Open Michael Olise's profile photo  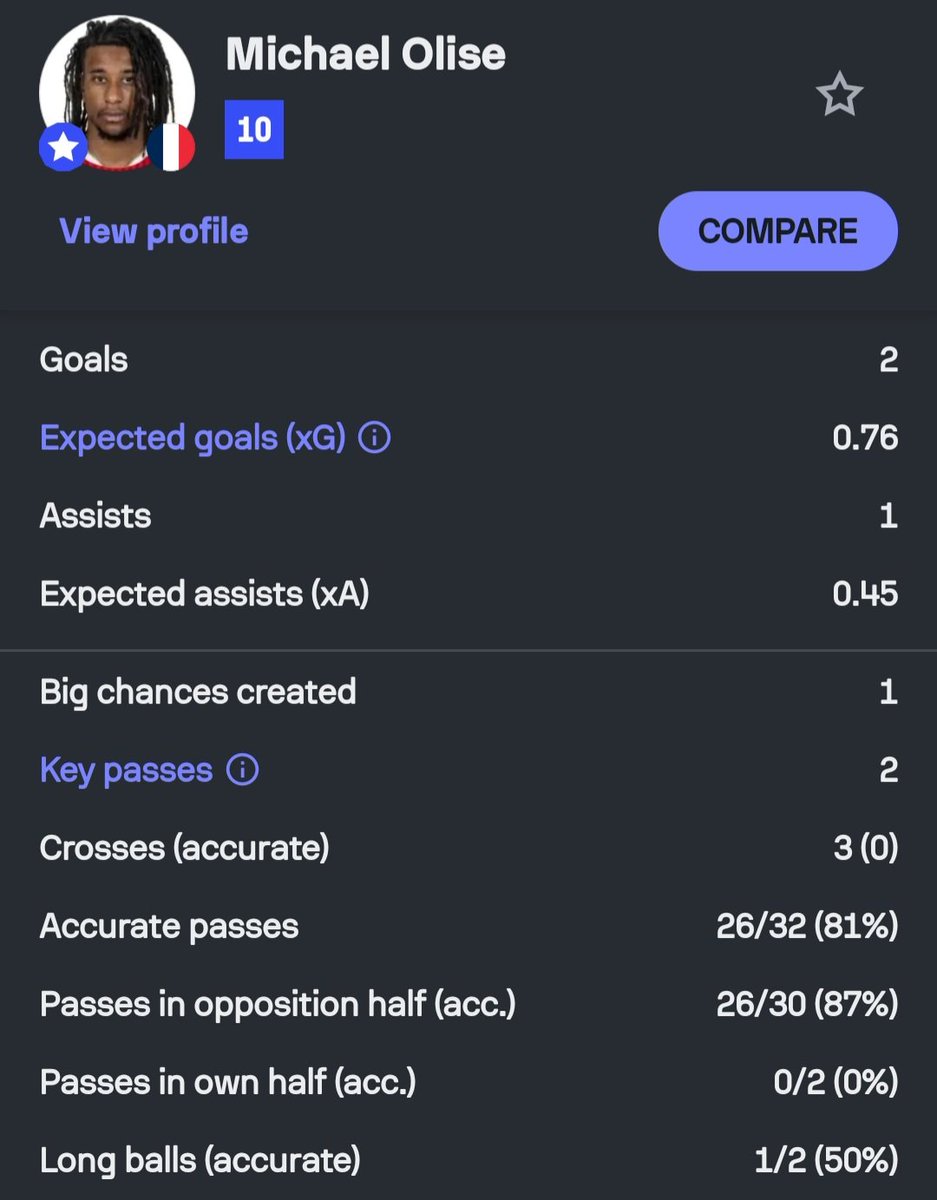click(117, 92)
